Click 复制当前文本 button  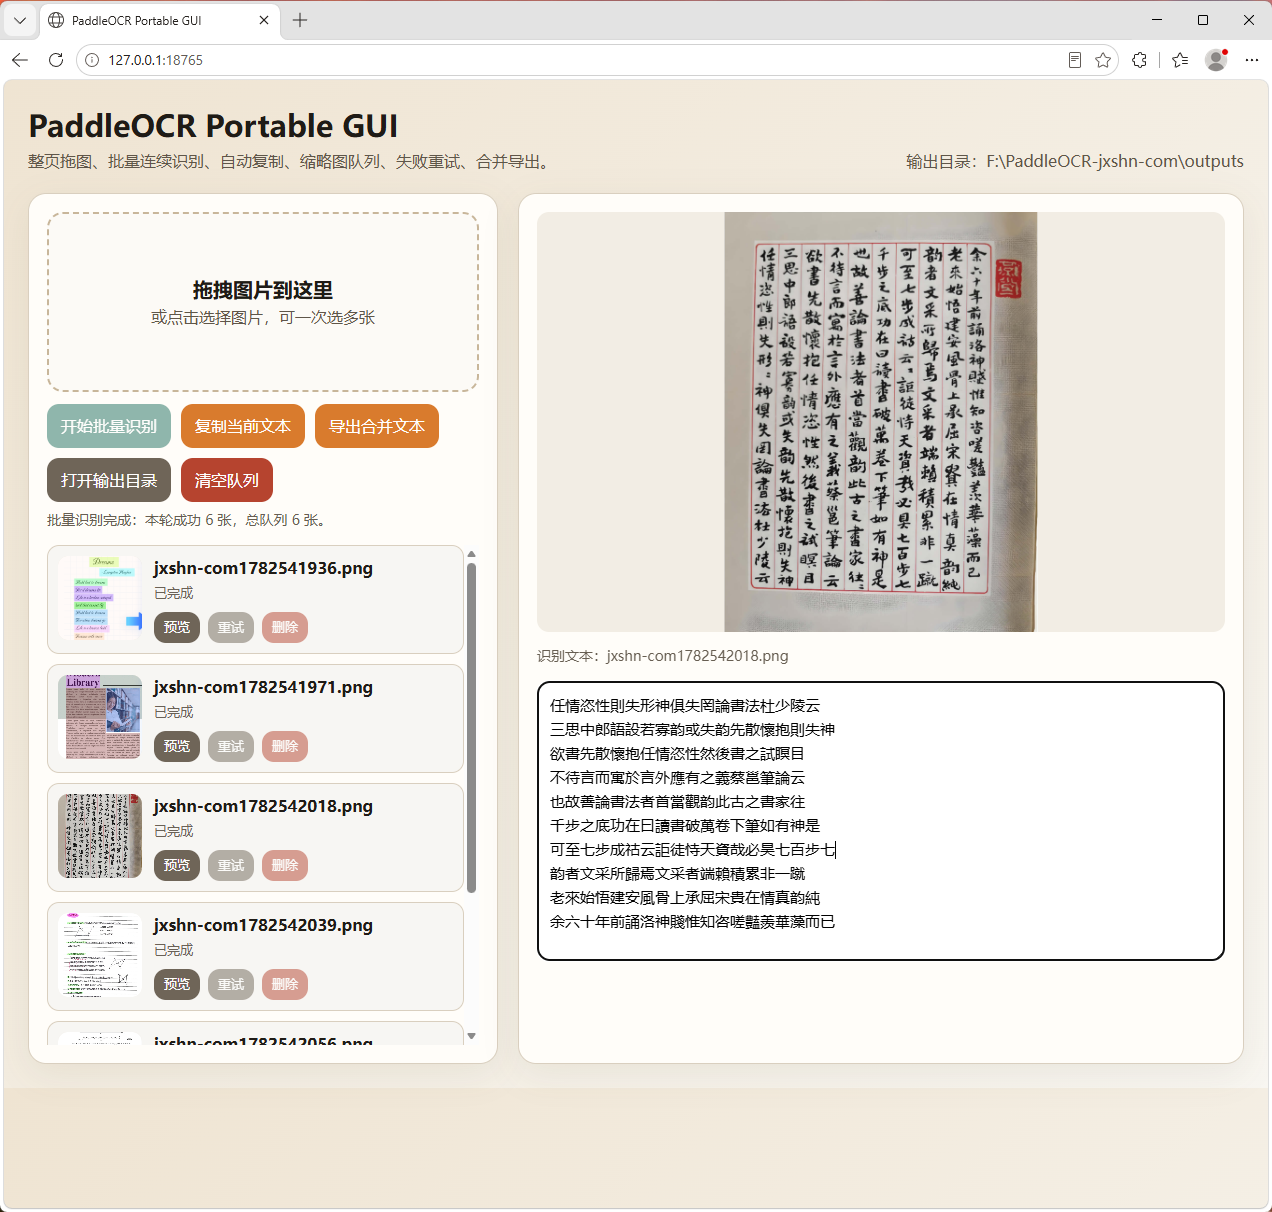[243, 426]
